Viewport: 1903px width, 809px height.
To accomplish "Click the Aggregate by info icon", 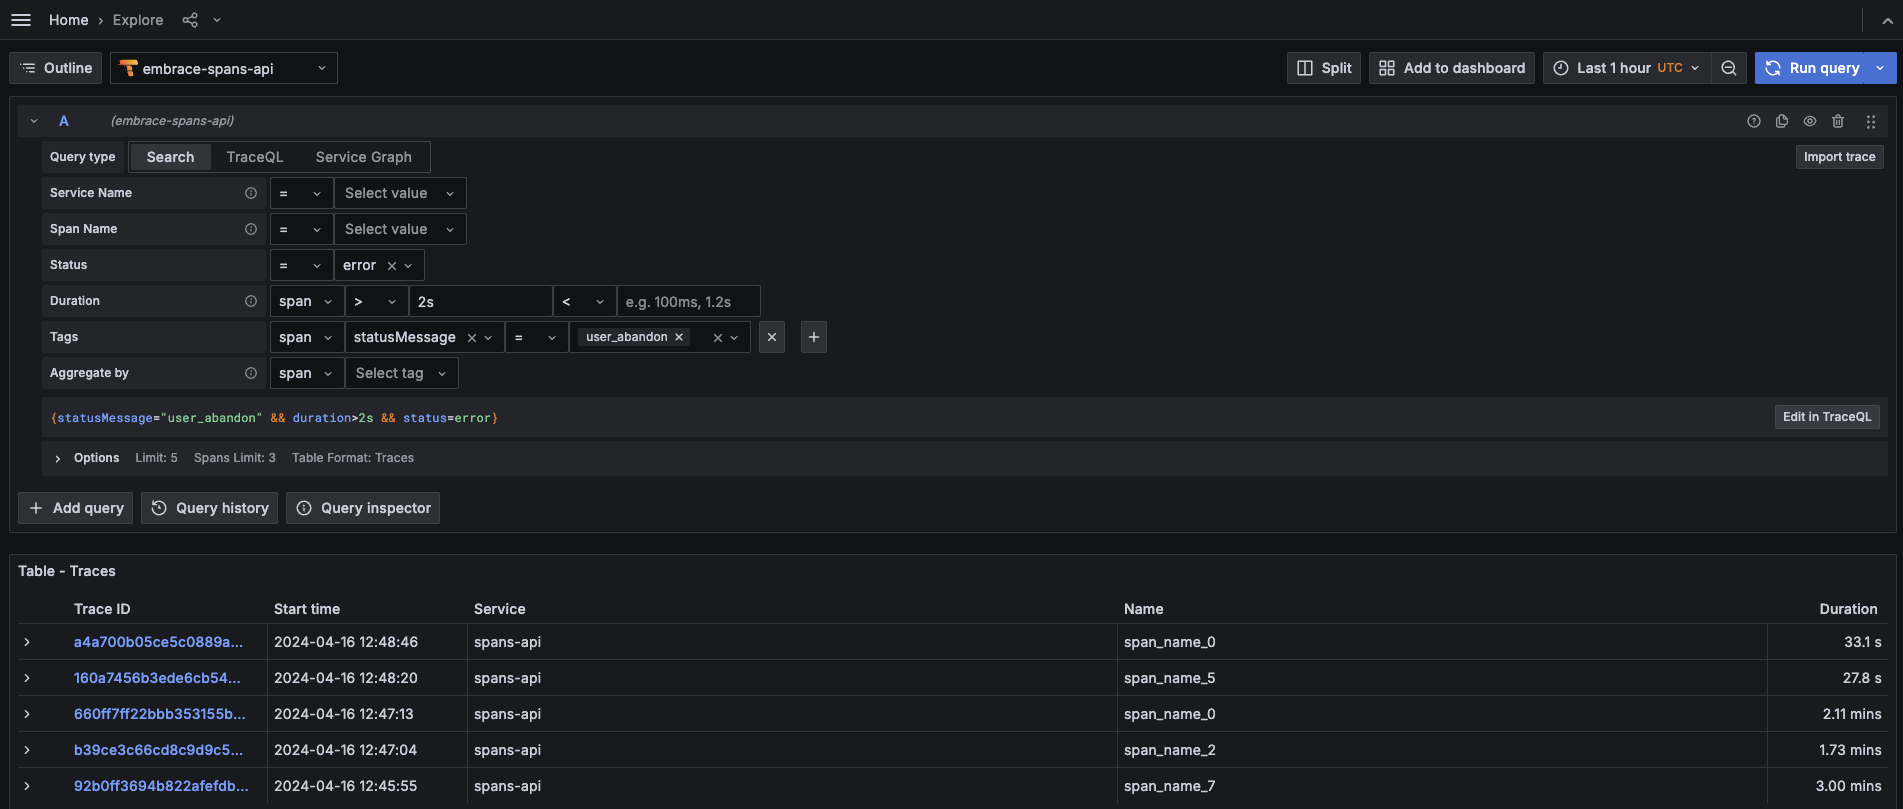I will click(x=251, y=373).
